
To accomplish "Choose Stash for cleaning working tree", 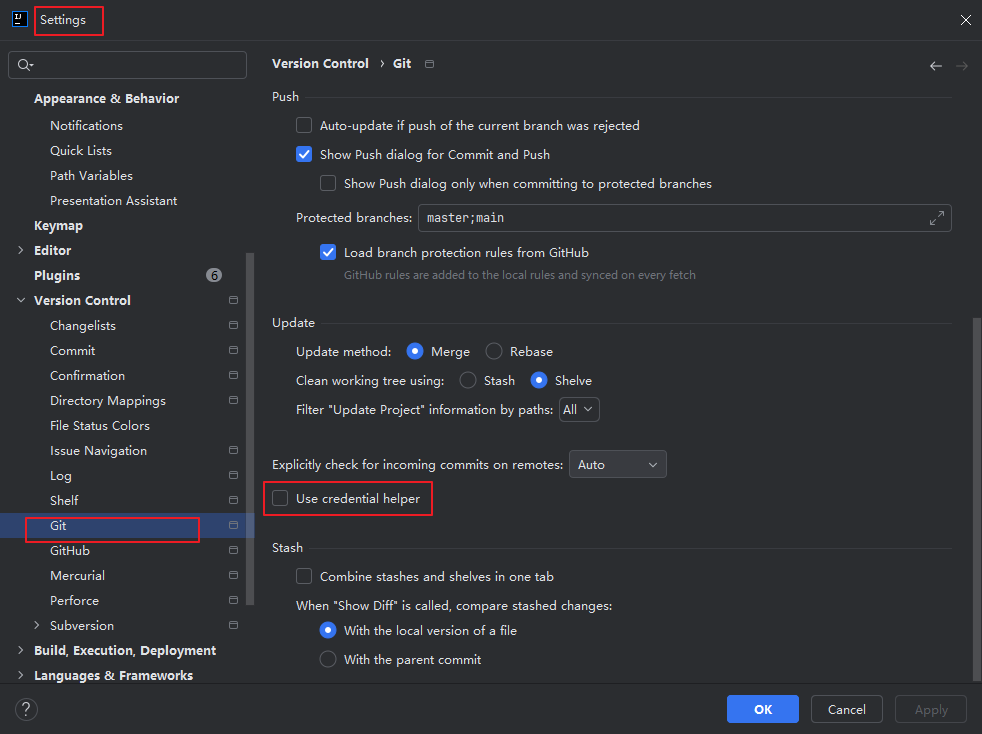I will [x=468, y=380].
